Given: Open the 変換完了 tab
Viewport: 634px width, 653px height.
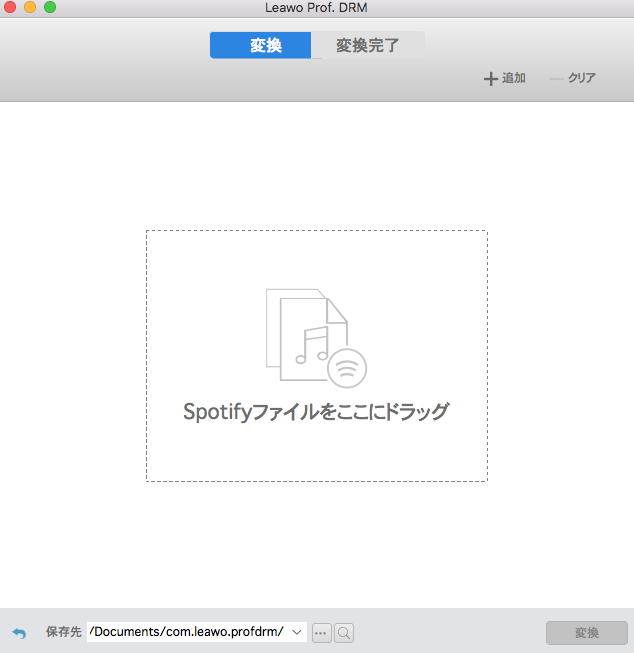Looking at the screenshot, I should (367, 45).
